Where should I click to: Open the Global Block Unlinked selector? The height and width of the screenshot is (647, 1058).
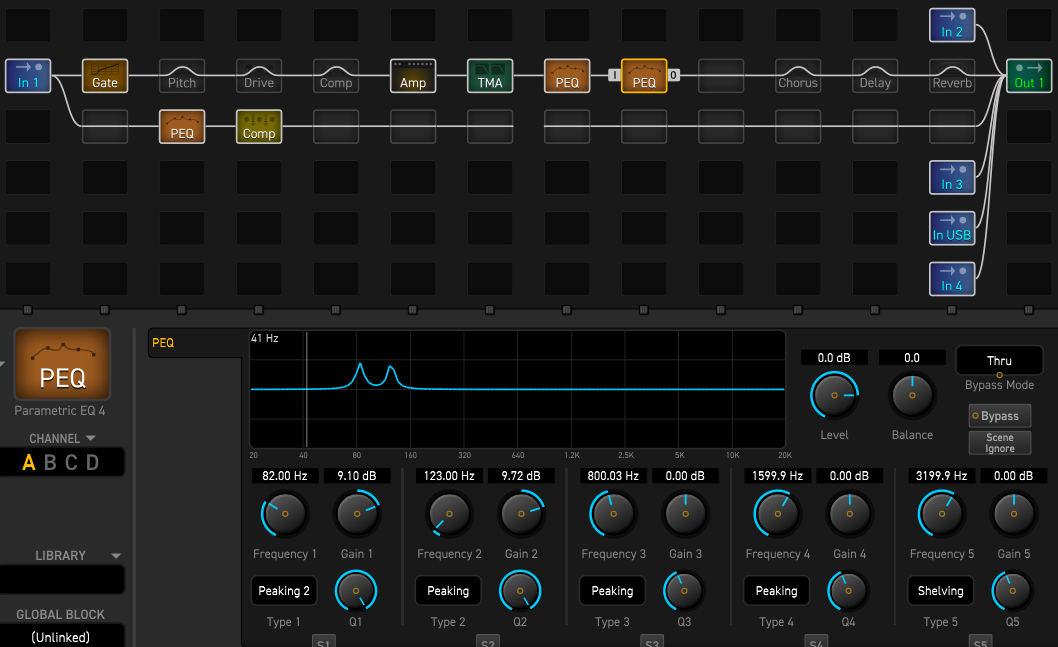click(61, 636)
